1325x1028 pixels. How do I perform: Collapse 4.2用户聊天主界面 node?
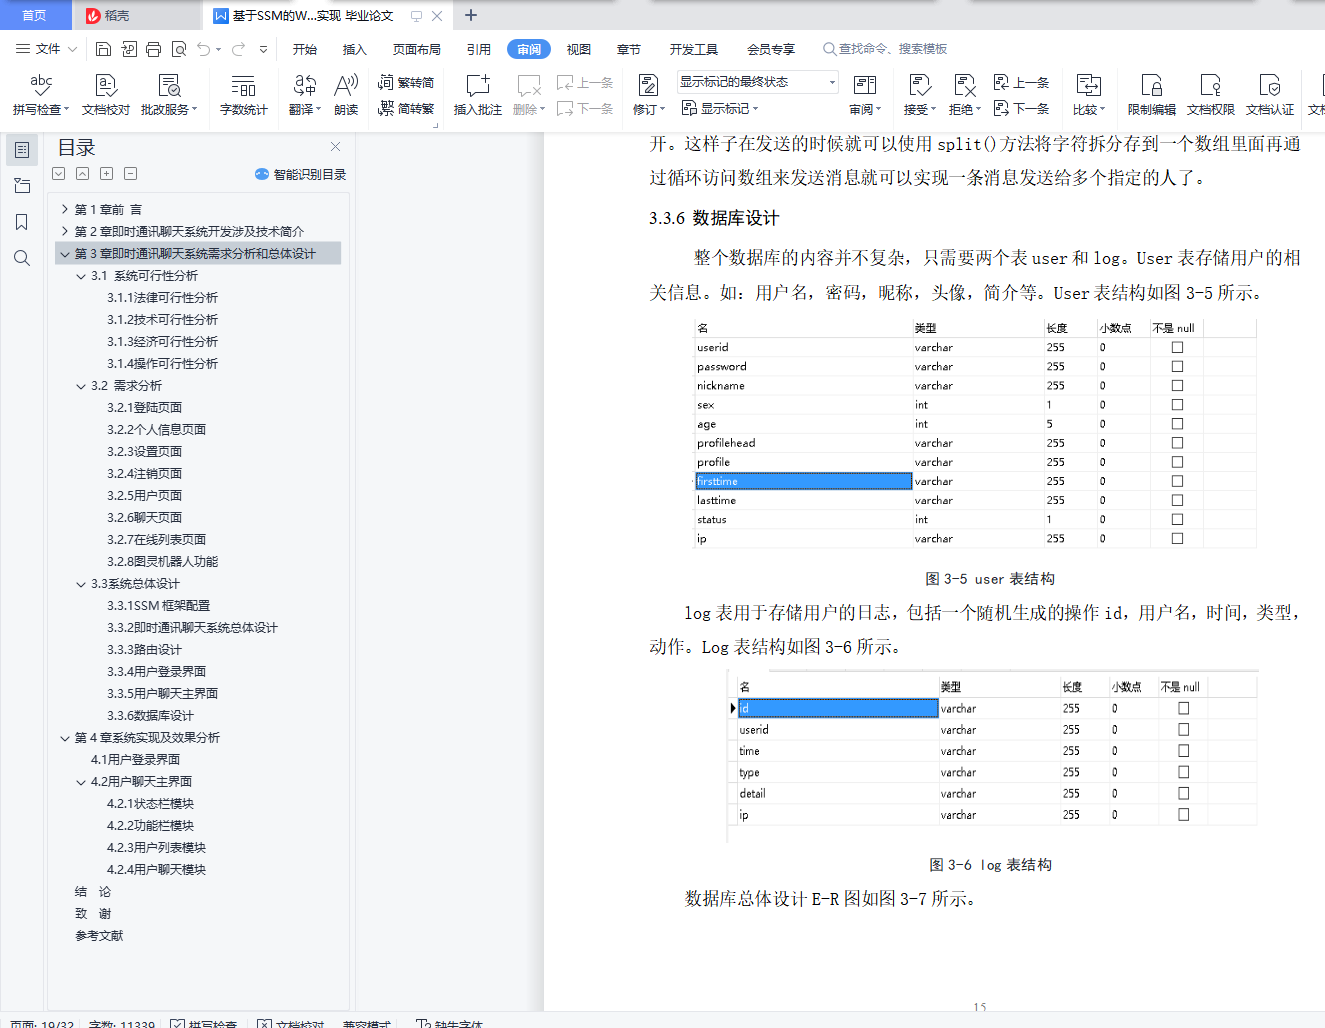81,782
